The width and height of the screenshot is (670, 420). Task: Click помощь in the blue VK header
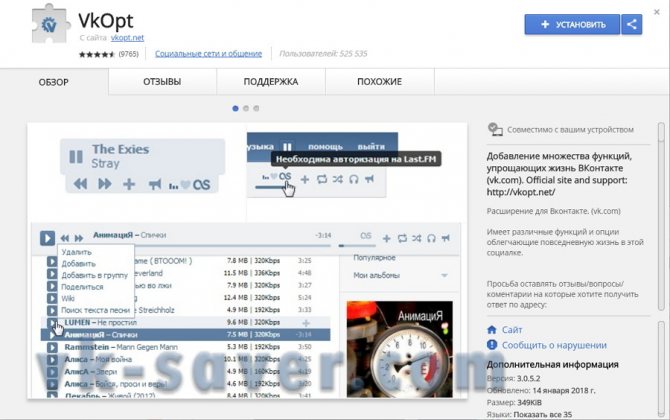pos(325,147)
